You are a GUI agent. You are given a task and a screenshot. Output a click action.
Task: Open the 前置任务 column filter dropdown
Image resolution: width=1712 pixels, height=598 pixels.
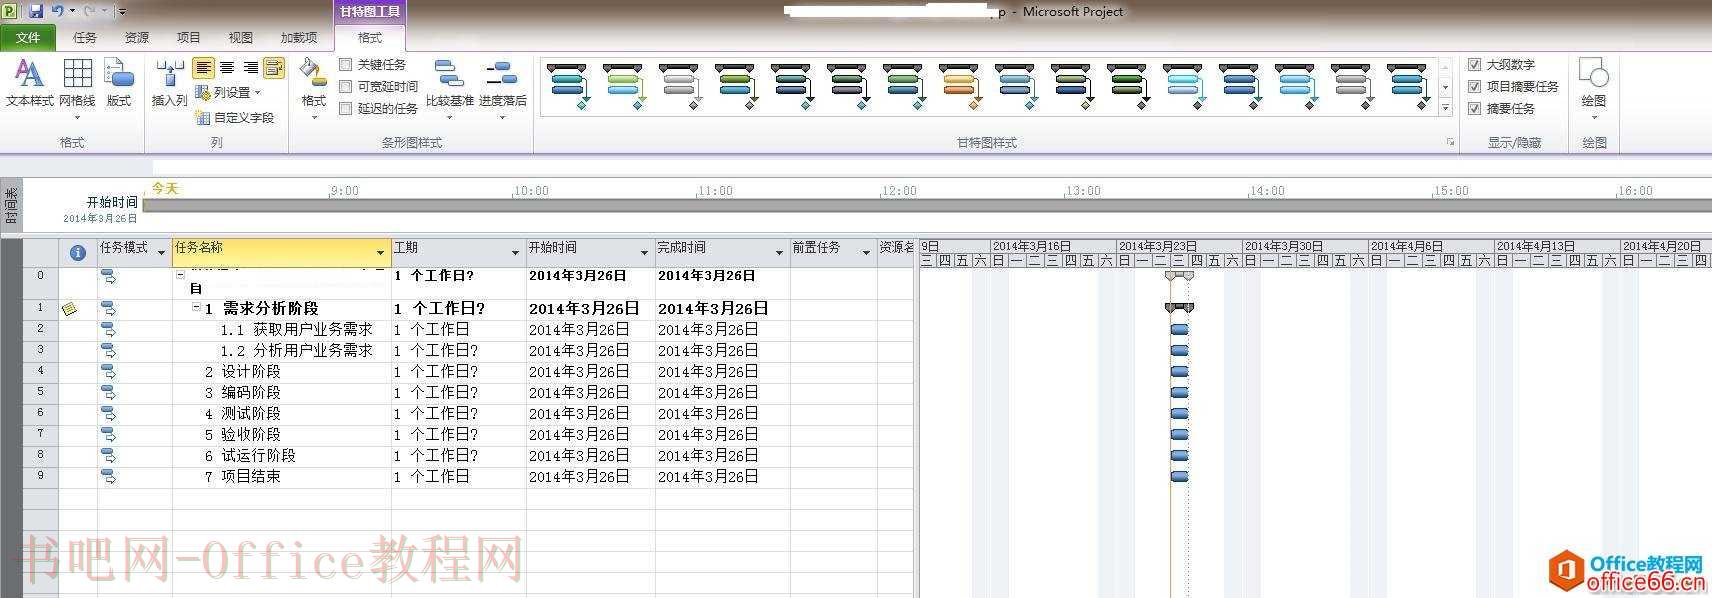866,253
